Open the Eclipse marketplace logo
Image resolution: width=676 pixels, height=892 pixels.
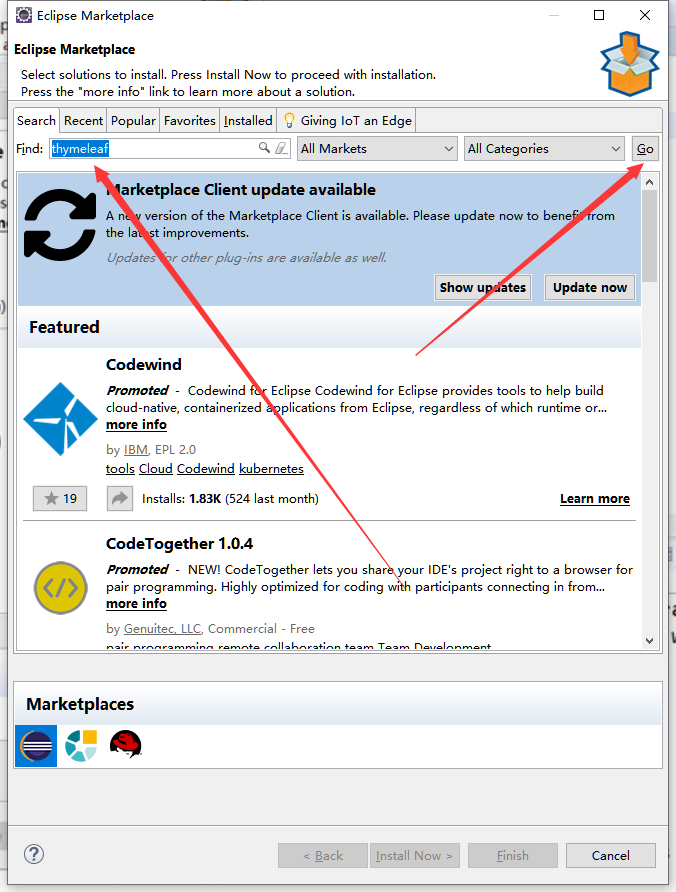point(36,746)
